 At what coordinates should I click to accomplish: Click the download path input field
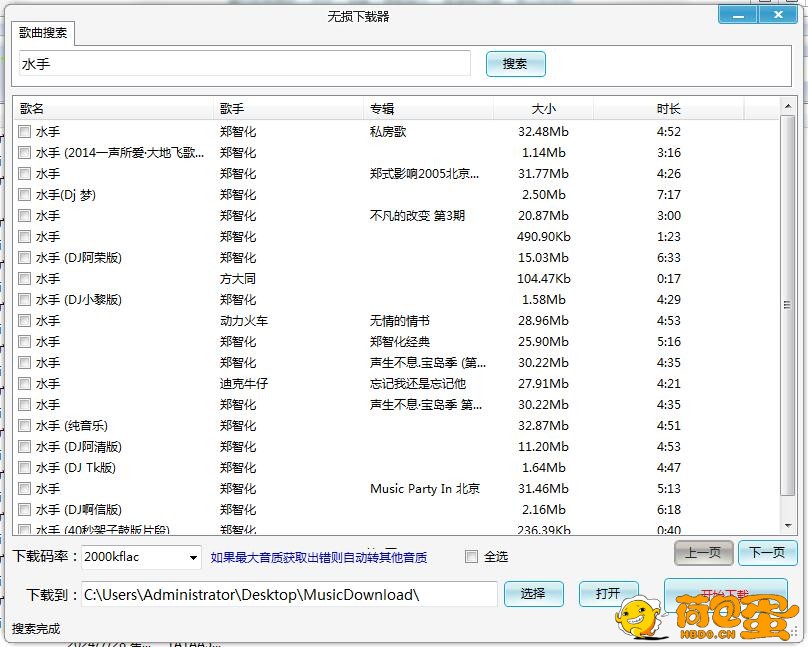point(289,594)
